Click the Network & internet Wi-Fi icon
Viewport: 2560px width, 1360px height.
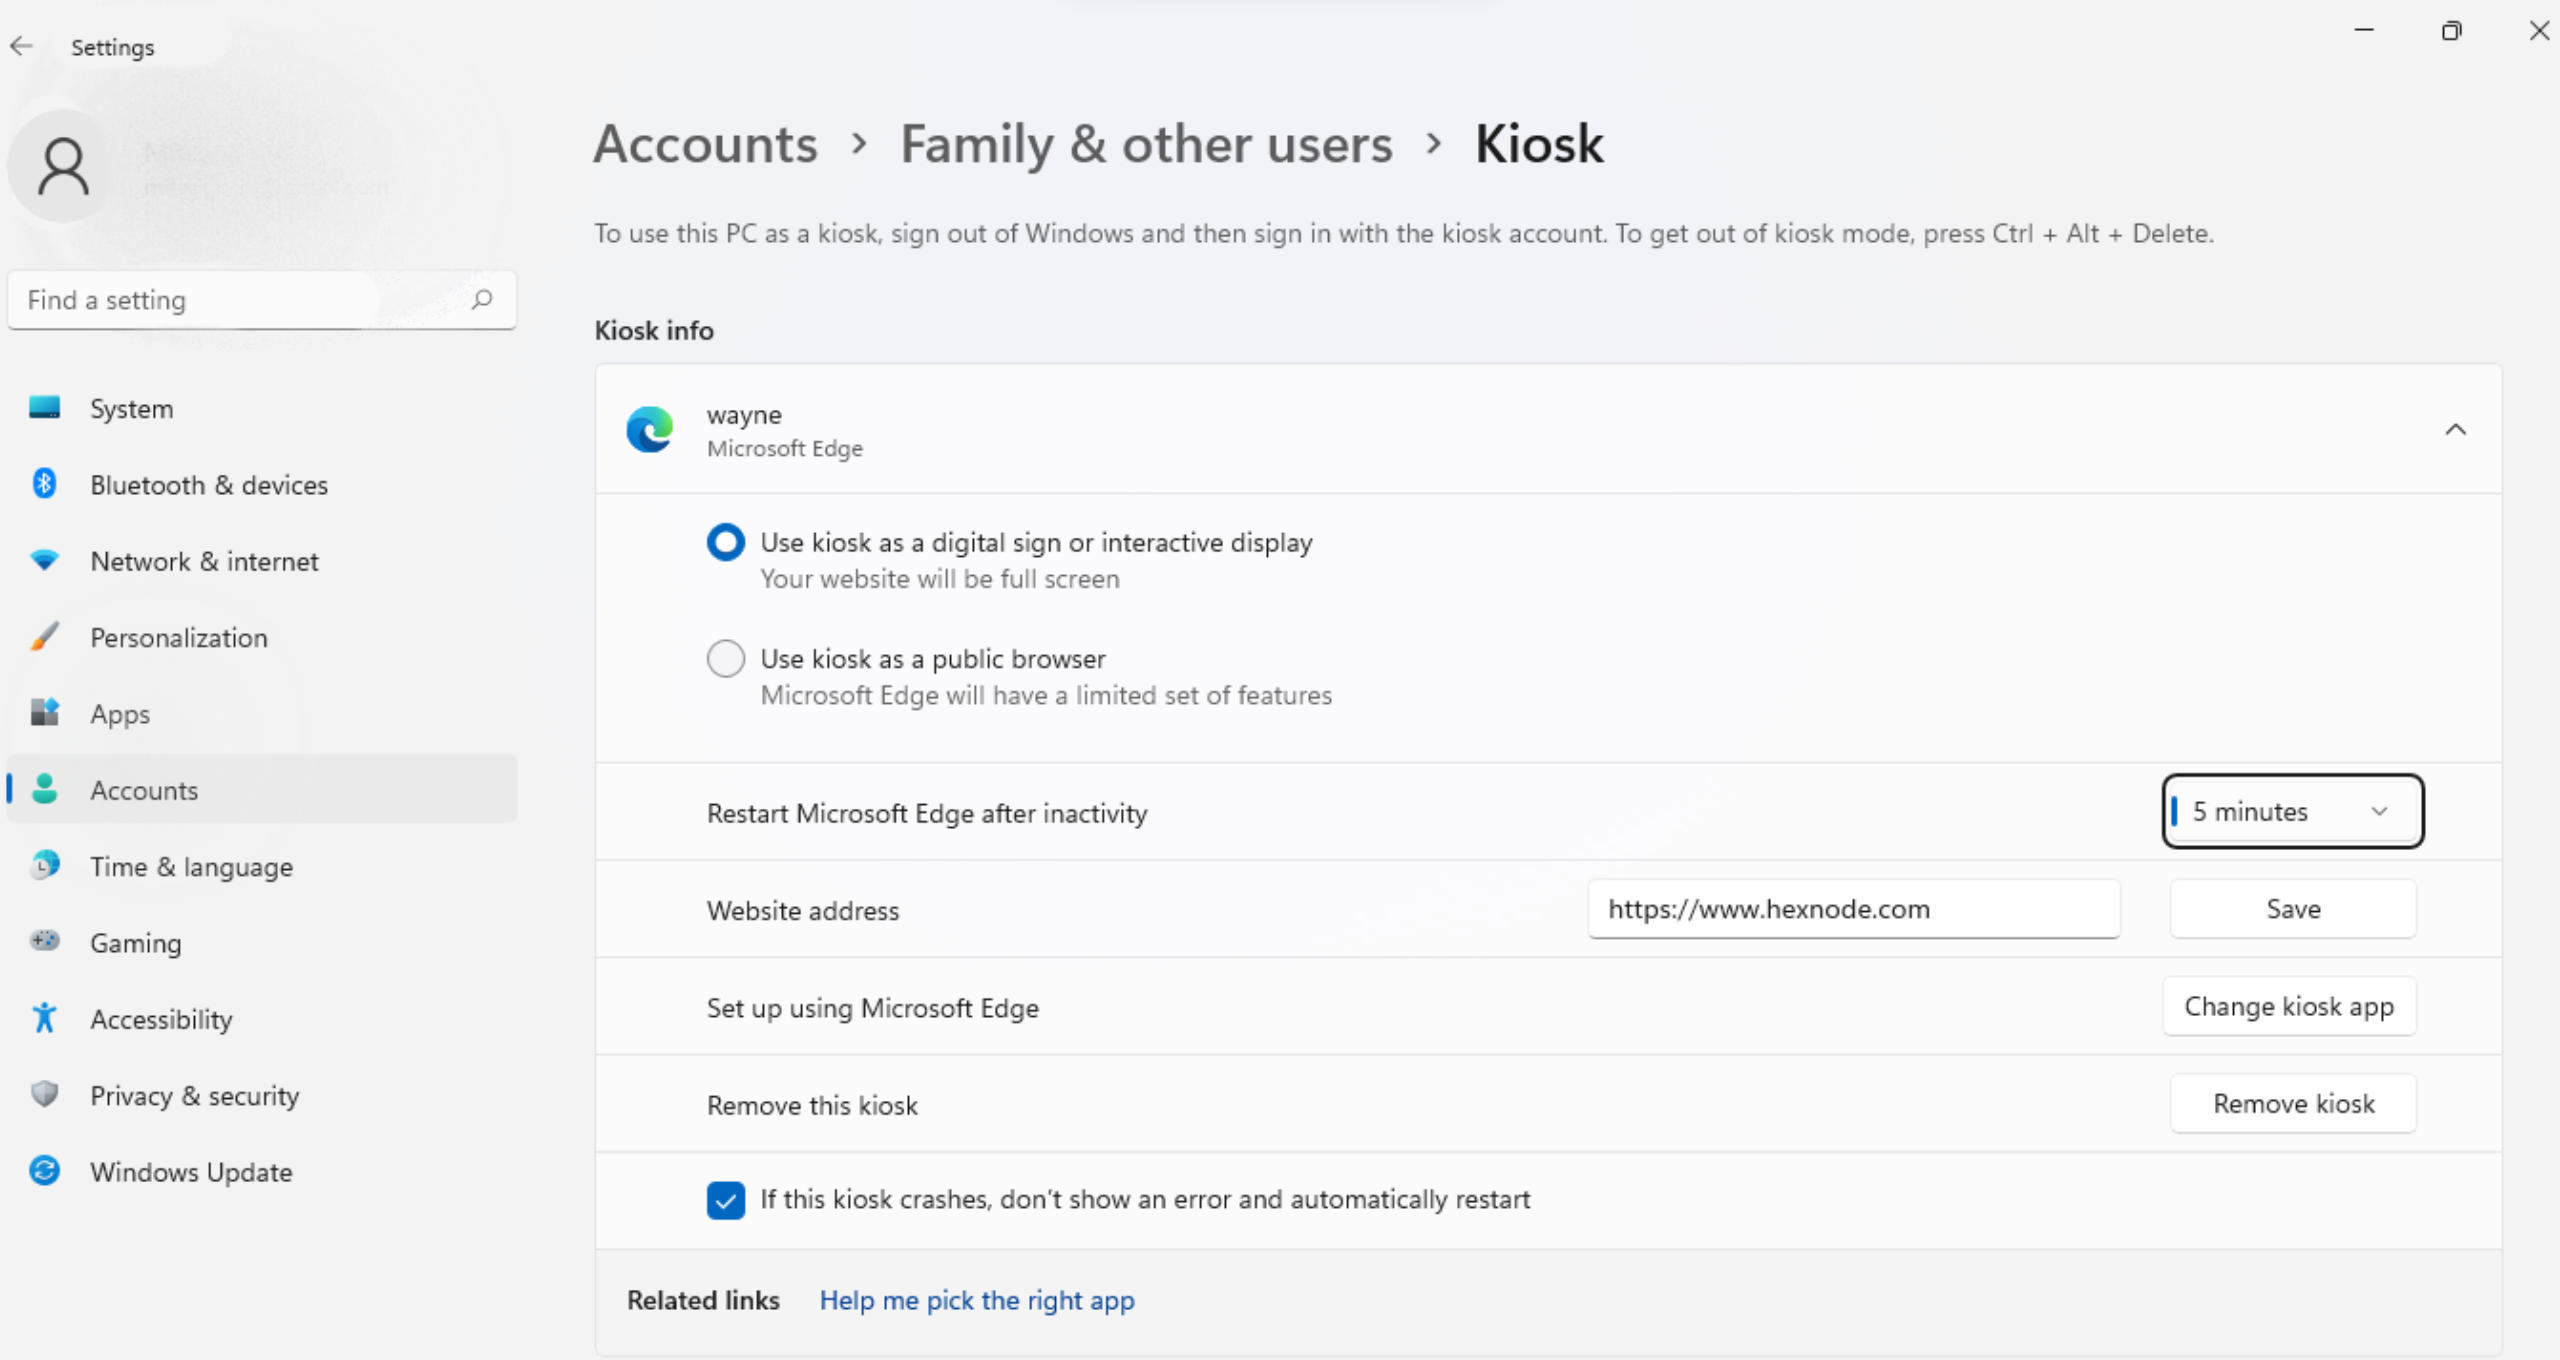pos(44,561)
